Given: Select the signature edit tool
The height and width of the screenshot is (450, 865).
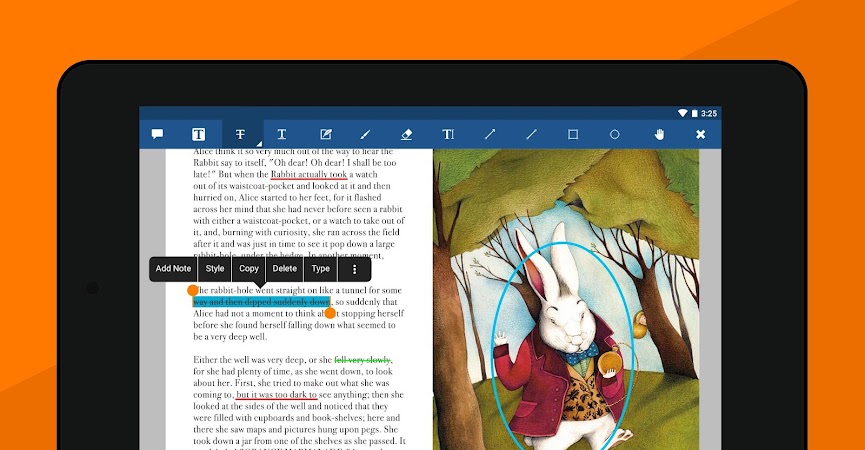Looking at the screenshot, I should [x=325, y=134].
